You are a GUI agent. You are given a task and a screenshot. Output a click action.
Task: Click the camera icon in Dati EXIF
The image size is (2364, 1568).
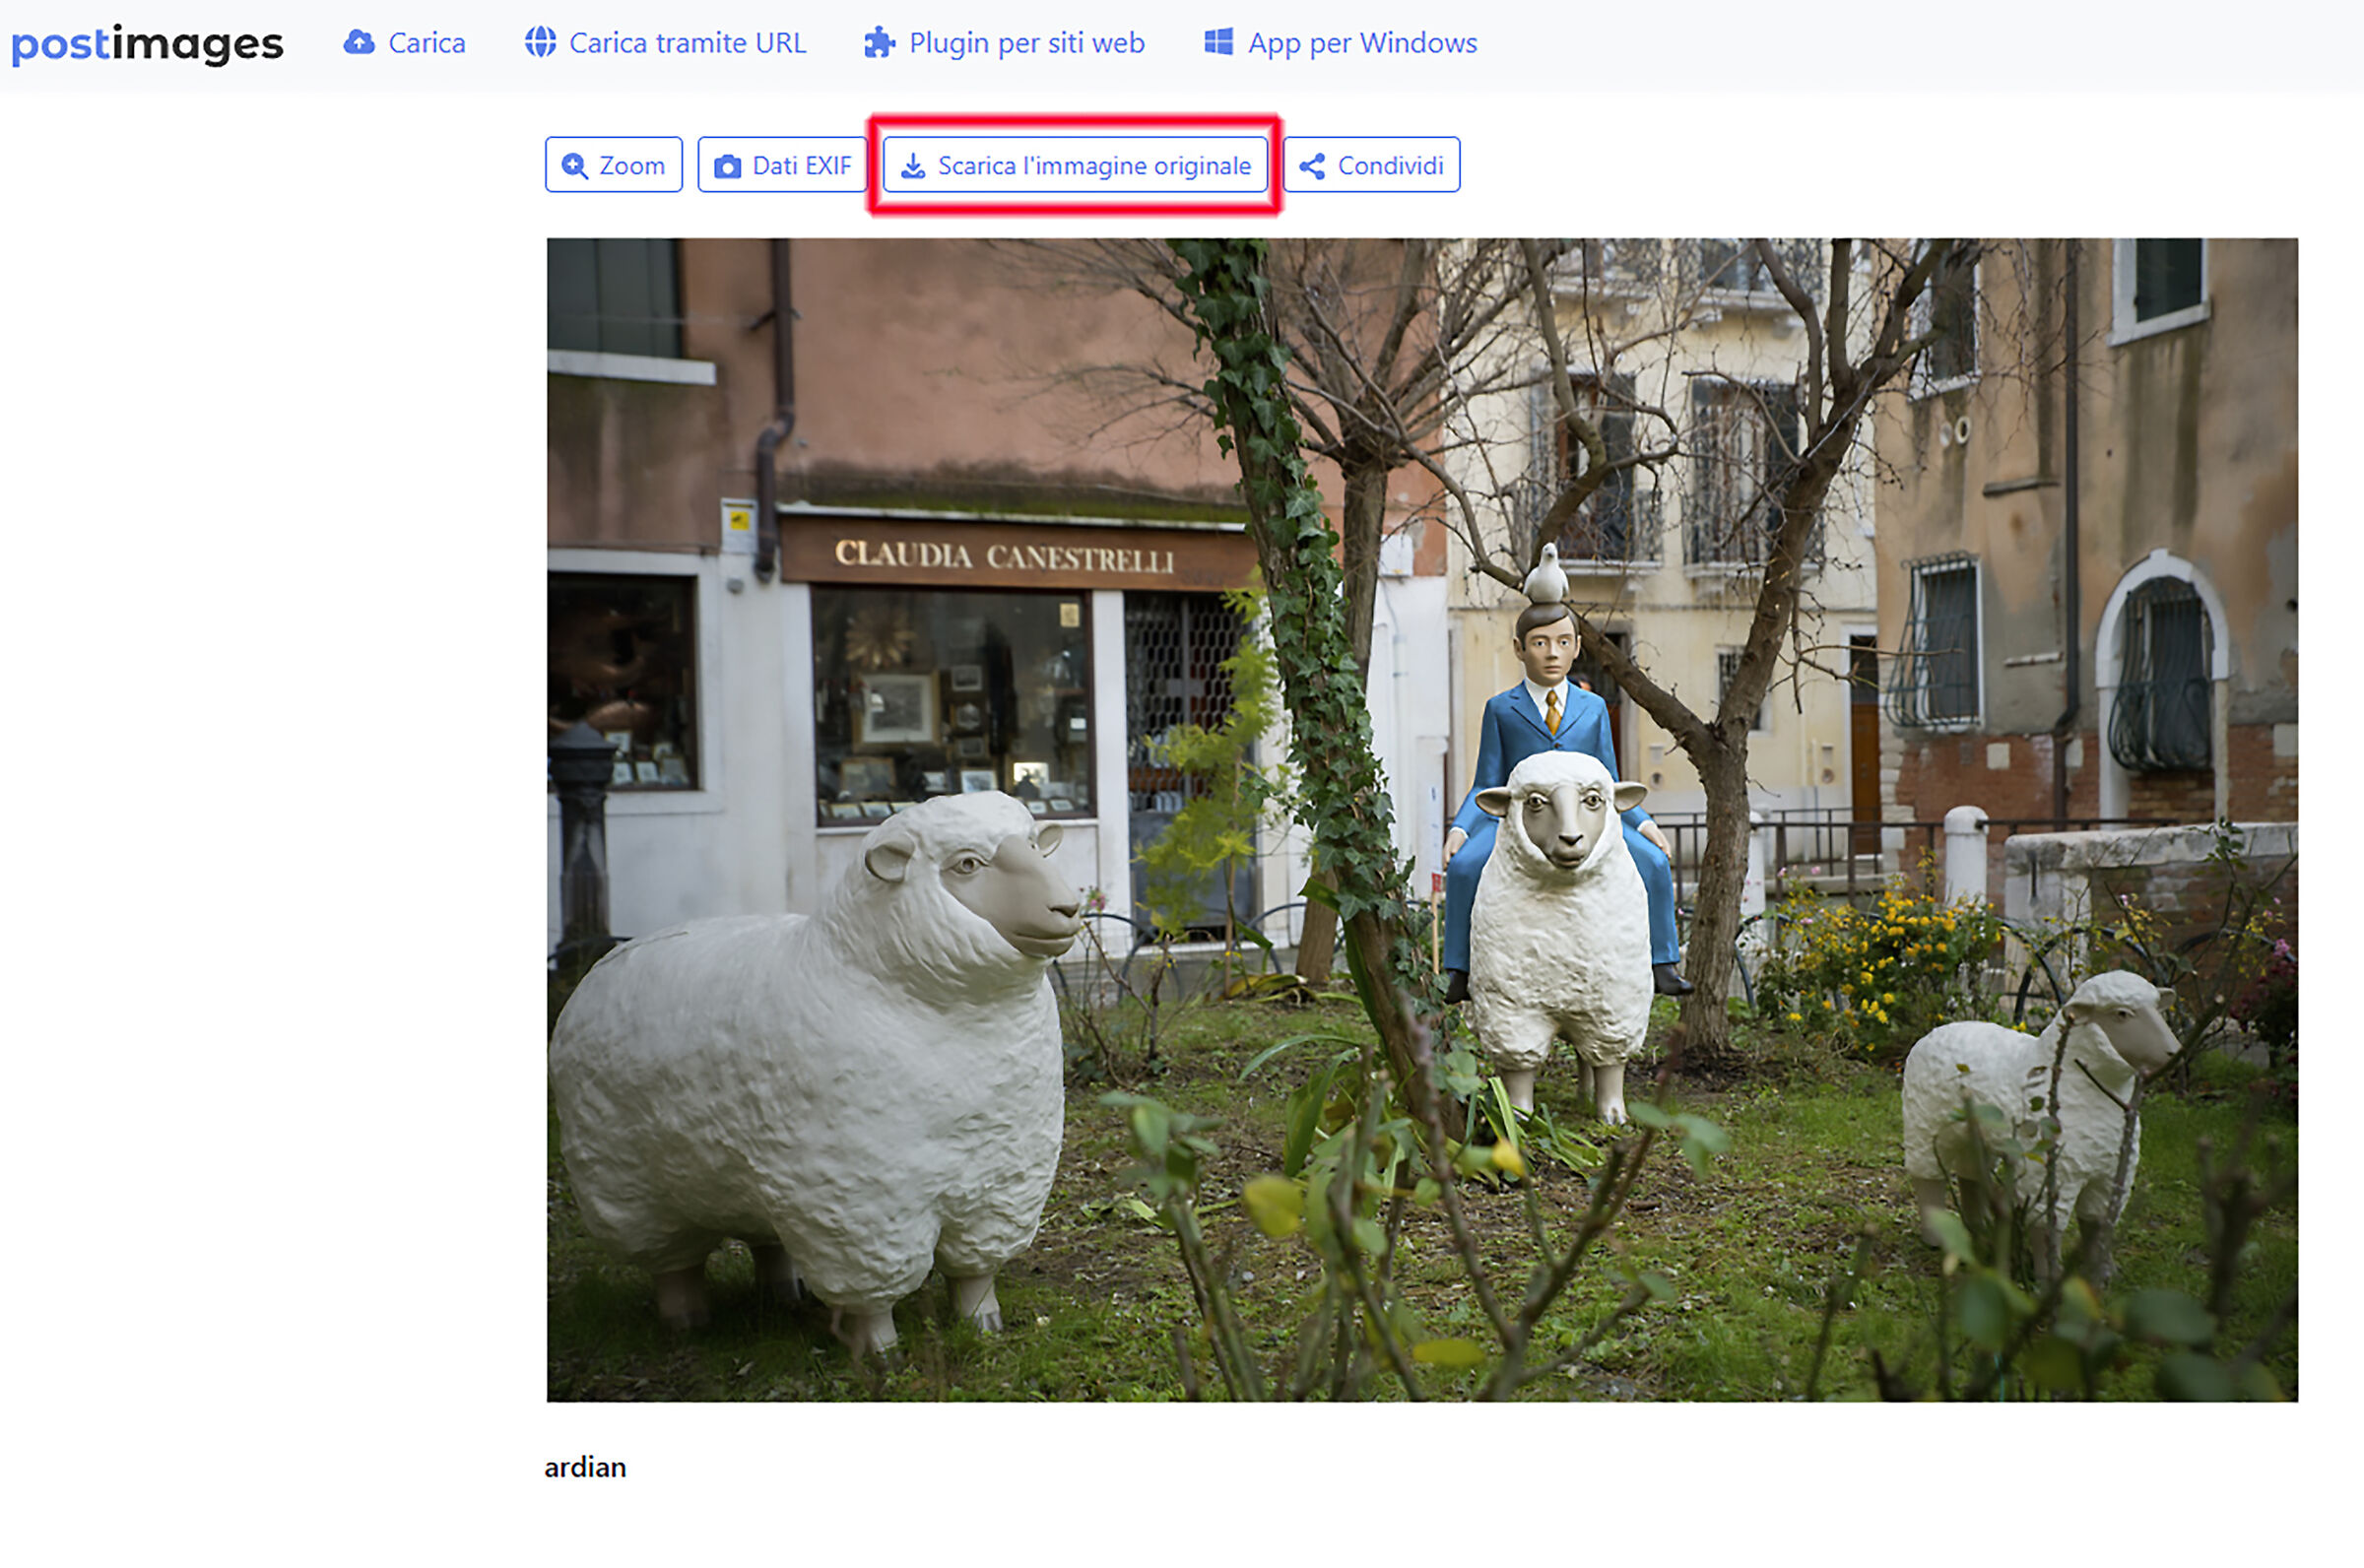[728, 166]
